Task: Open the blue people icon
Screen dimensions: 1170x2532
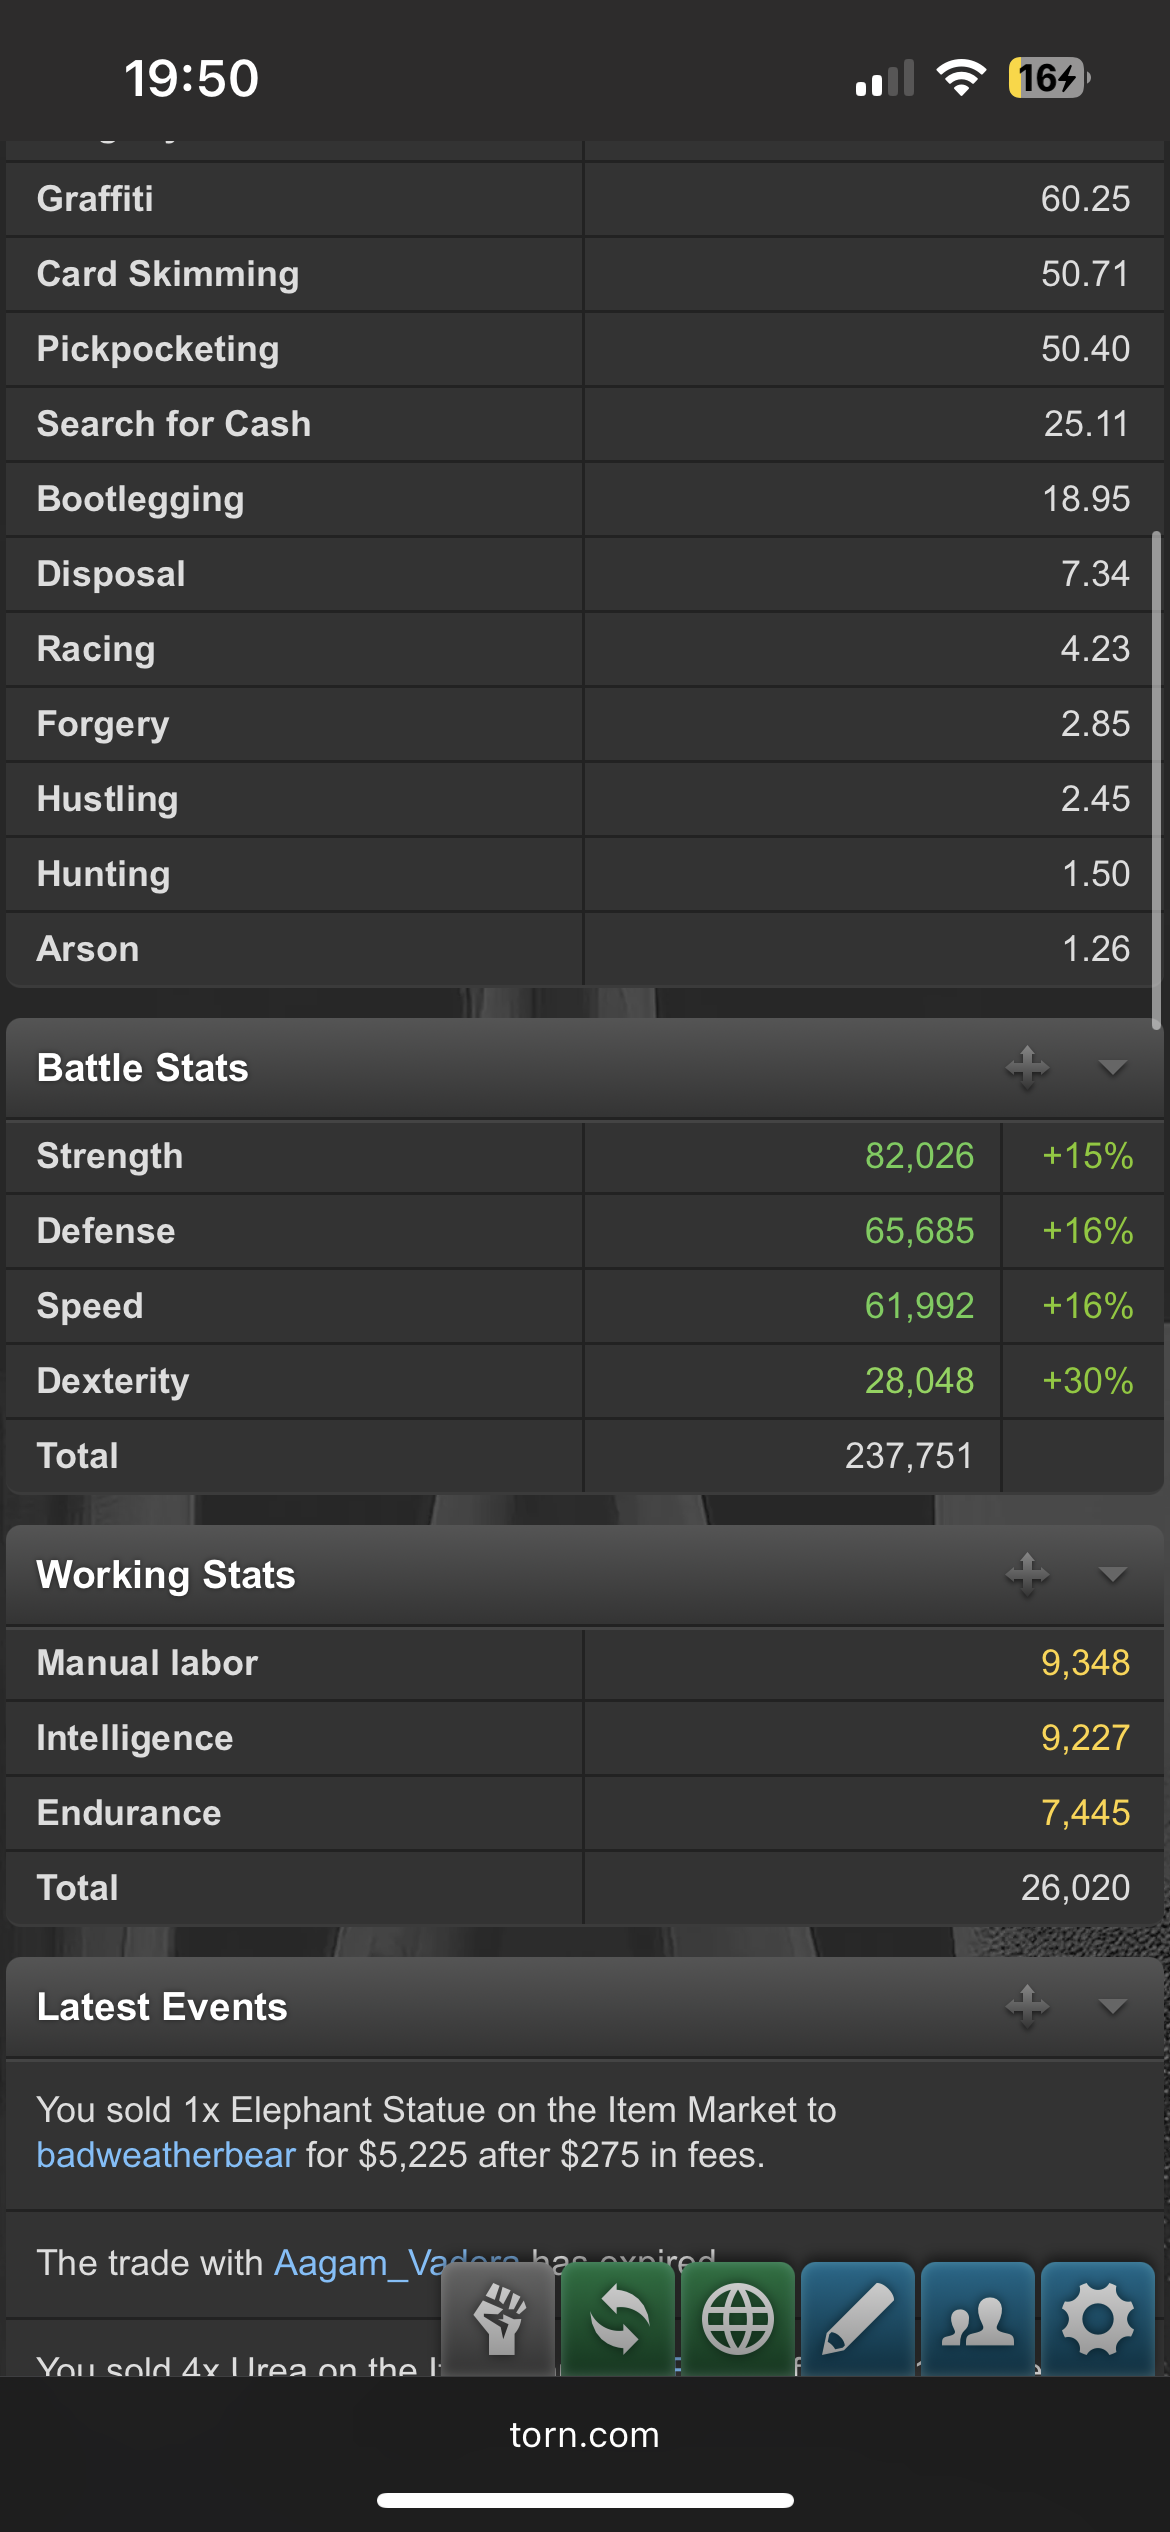Action: (978, 2319)
